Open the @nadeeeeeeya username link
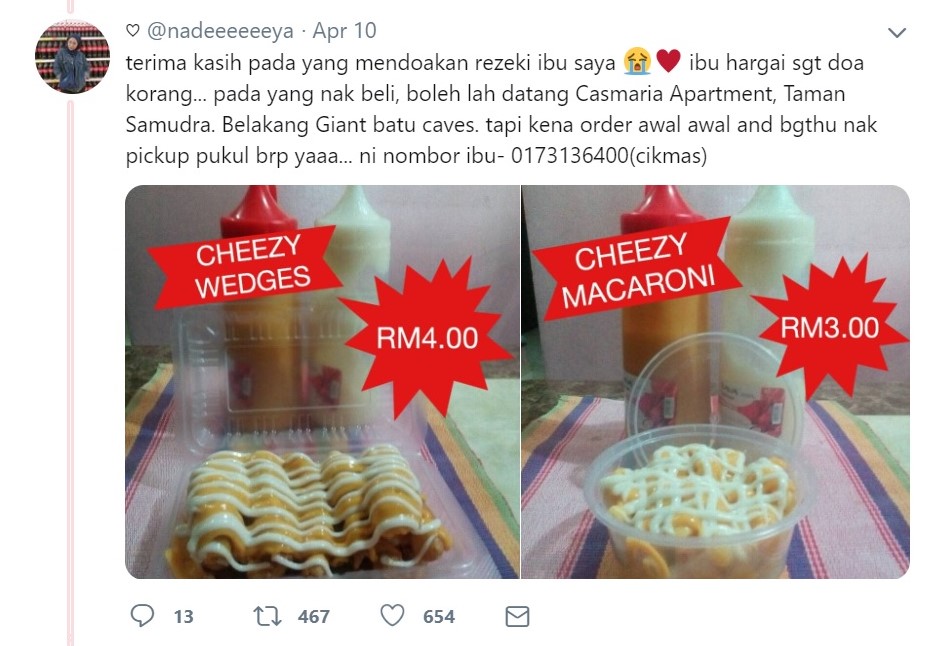Screen dimensions: 950x646 point(221,30)
